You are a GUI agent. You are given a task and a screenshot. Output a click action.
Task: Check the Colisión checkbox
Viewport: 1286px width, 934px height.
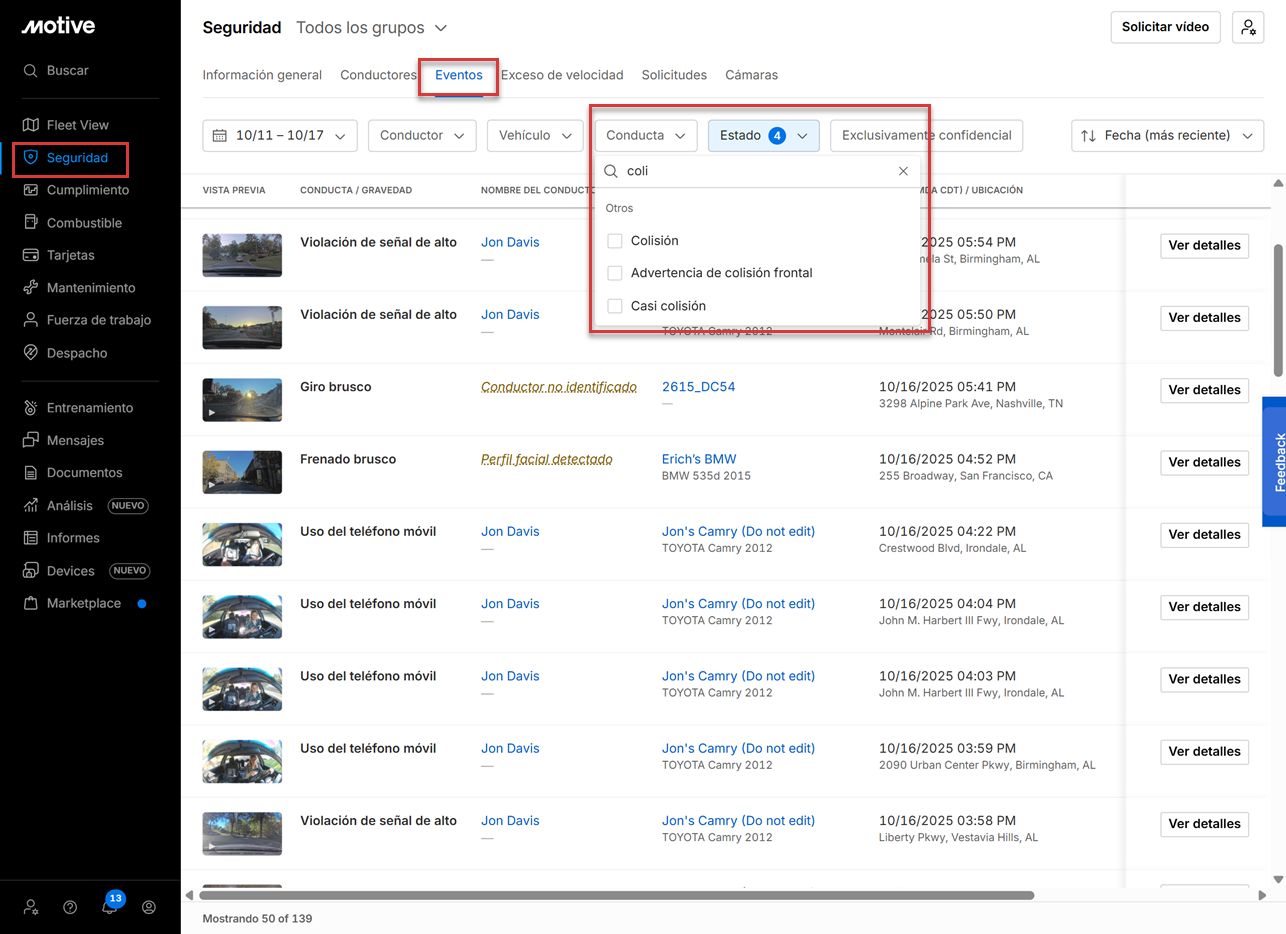coord(615,241)
